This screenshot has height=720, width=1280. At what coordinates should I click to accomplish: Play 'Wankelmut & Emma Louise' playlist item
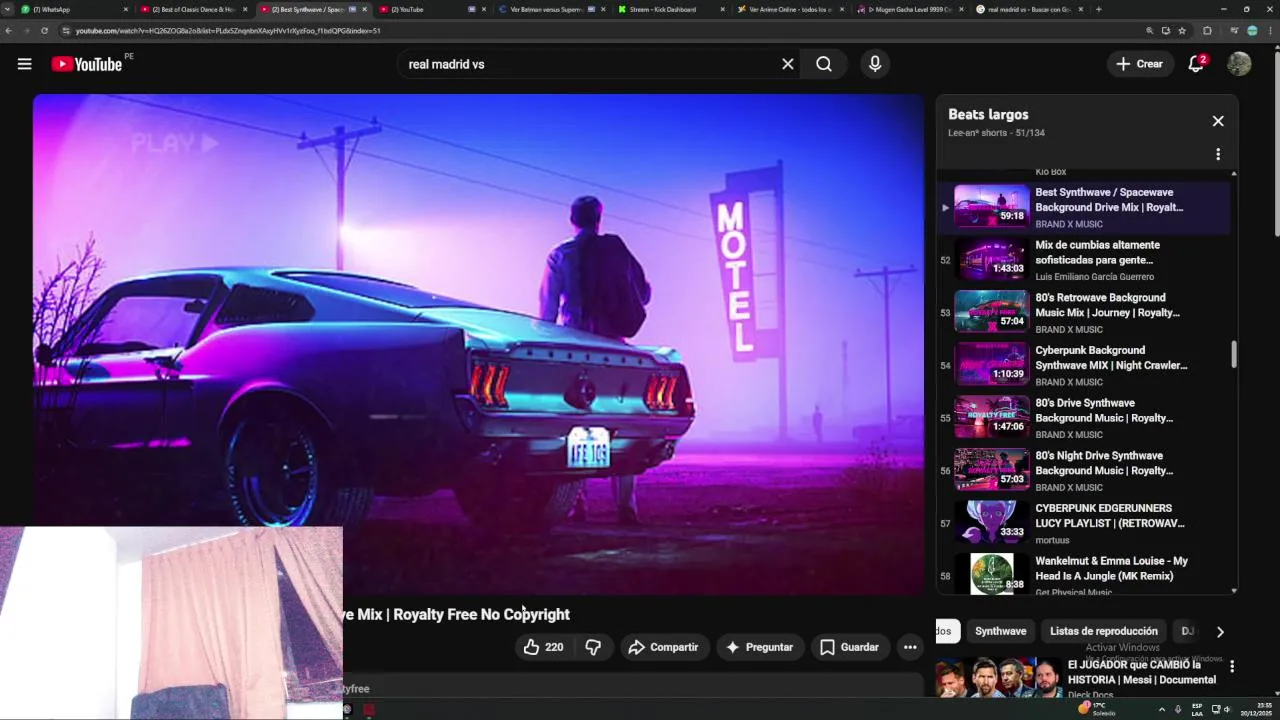(x=1085, y=574)
